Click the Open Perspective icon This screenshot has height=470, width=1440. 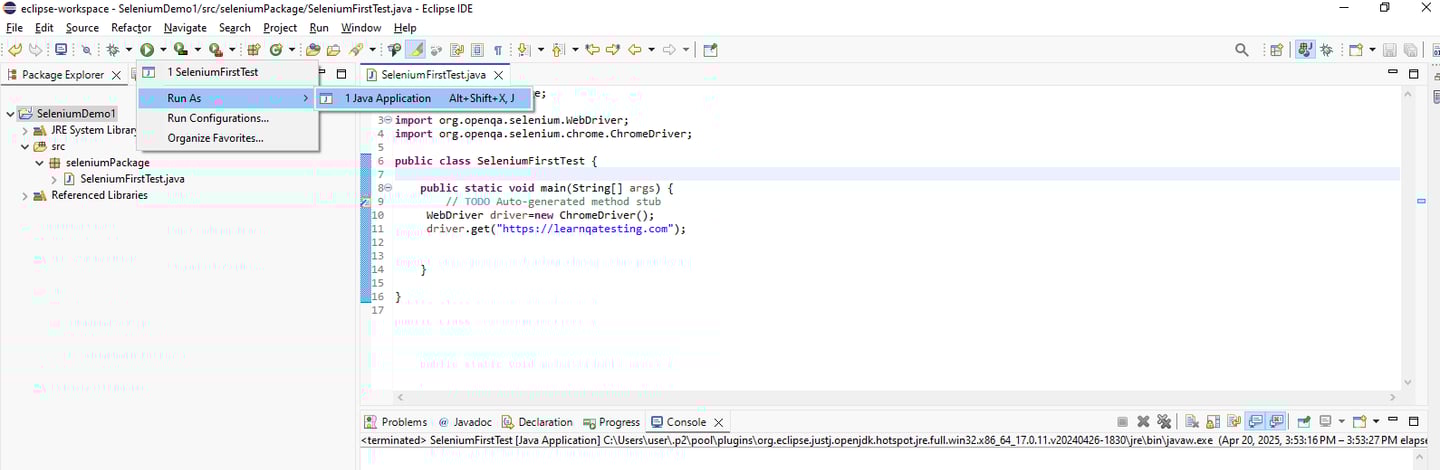1276,50
